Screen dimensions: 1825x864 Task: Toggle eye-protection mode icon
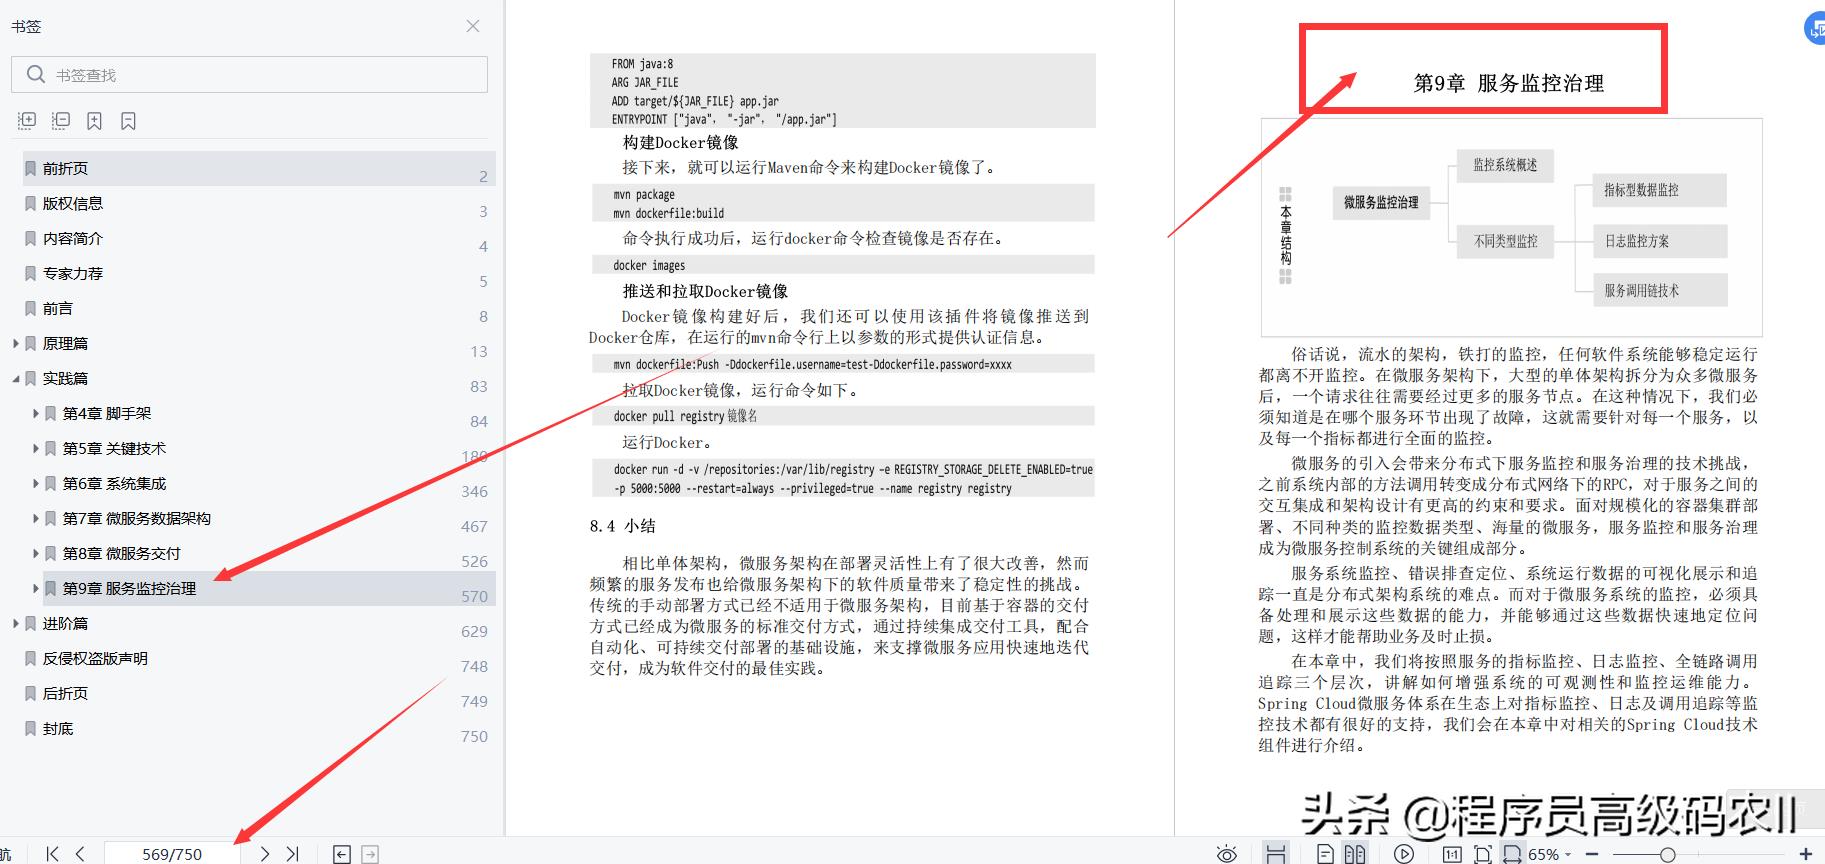[x=1227, y=854]
